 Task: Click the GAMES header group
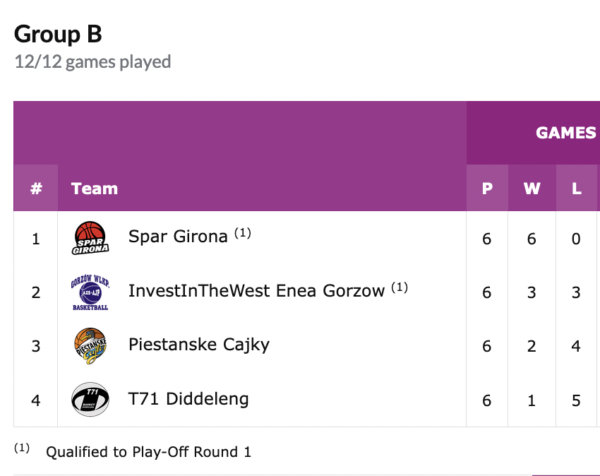pyautogui.click(x=565, y=133)
